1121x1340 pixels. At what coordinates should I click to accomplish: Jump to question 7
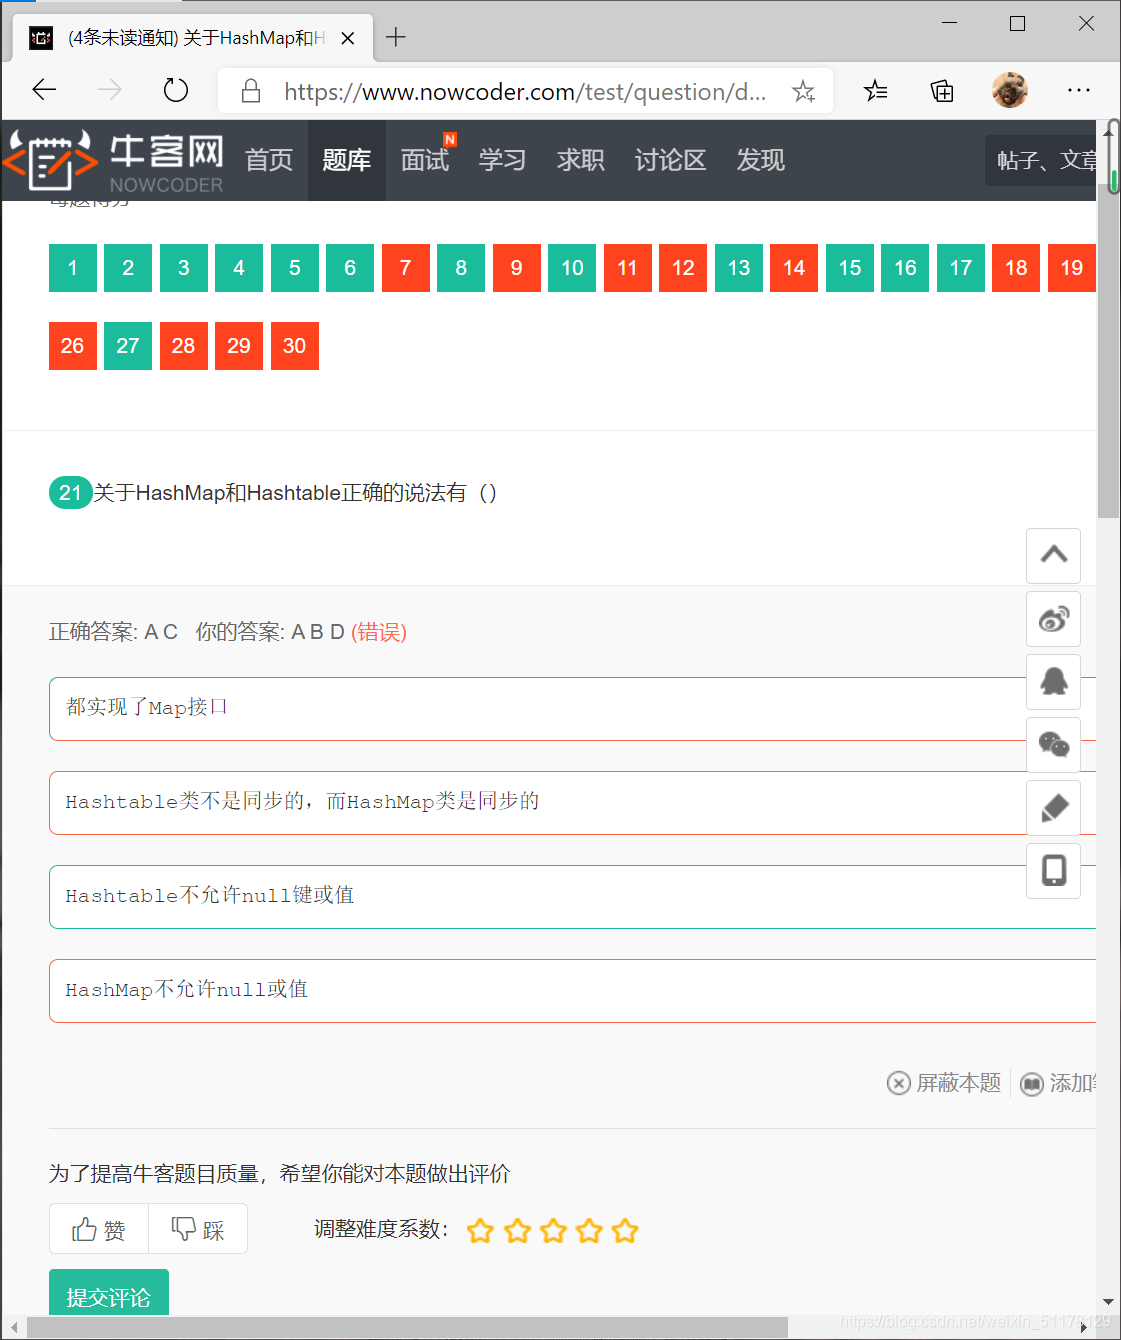(x=406, y=268)
